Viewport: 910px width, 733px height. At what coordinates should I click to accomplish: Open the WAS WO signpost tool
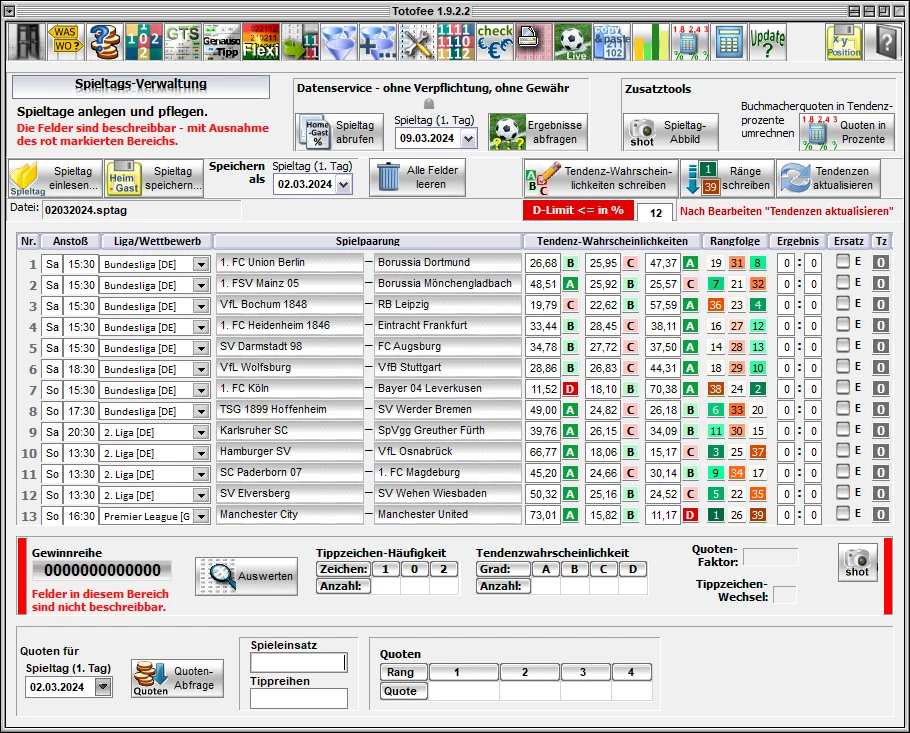click(66, 42)
